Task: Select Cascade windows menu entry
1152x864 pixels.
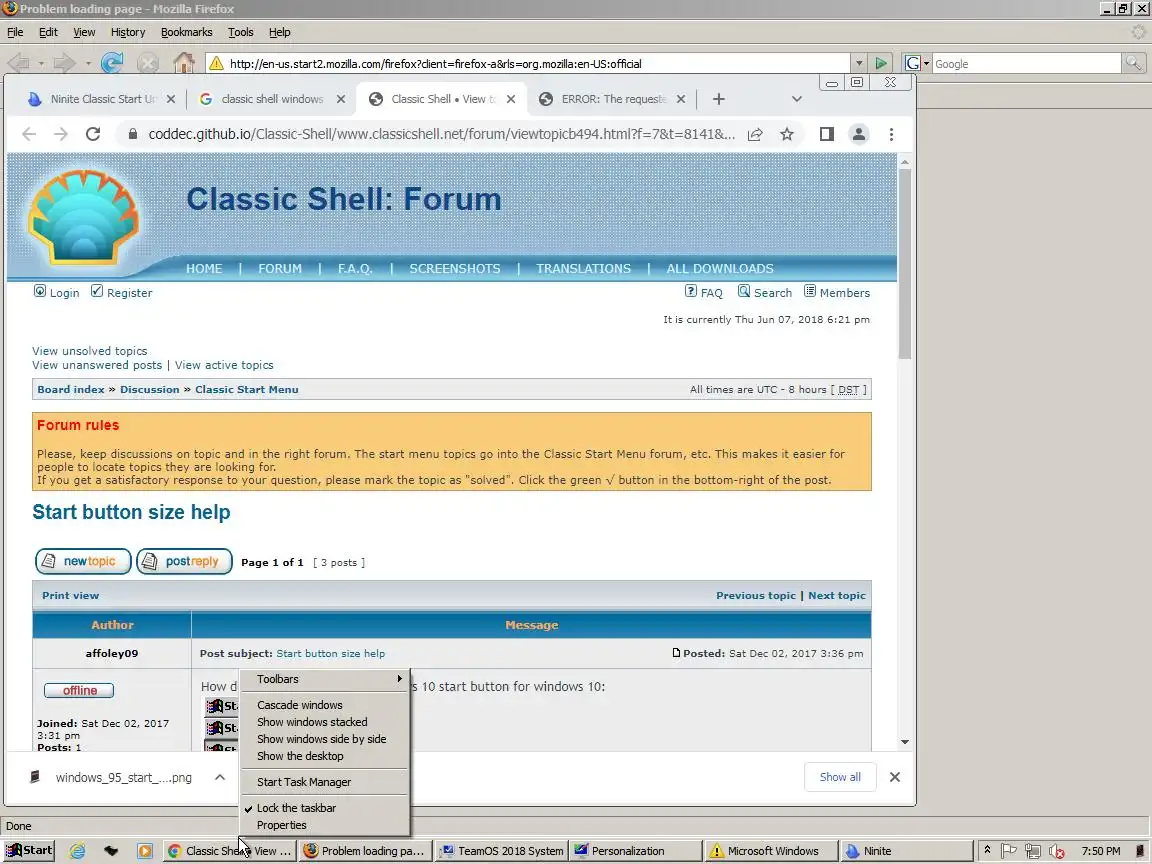Action: click(x=325, y=705)
